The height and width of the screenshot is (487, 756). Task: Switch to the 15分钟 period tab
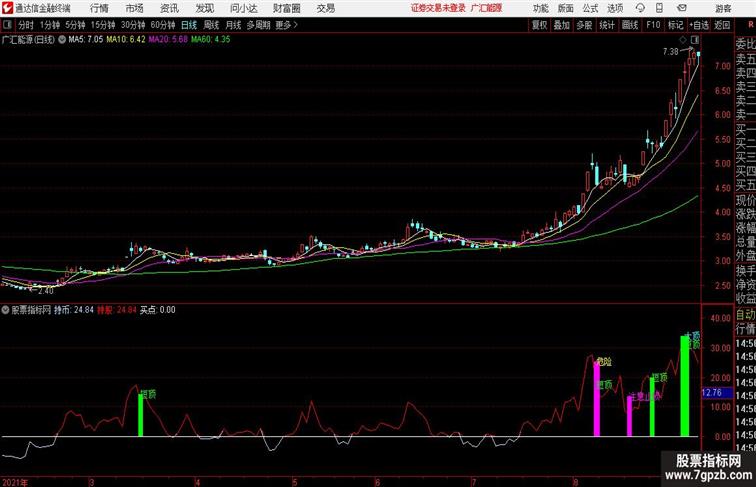(103, 25)
